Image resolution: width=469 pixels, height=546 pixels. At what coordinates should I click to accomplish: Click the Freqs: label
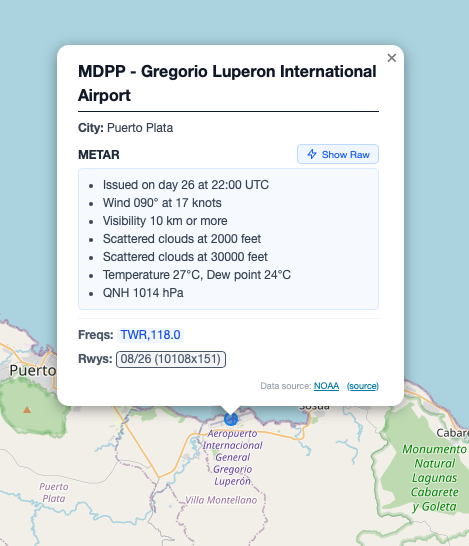(96, 335)
